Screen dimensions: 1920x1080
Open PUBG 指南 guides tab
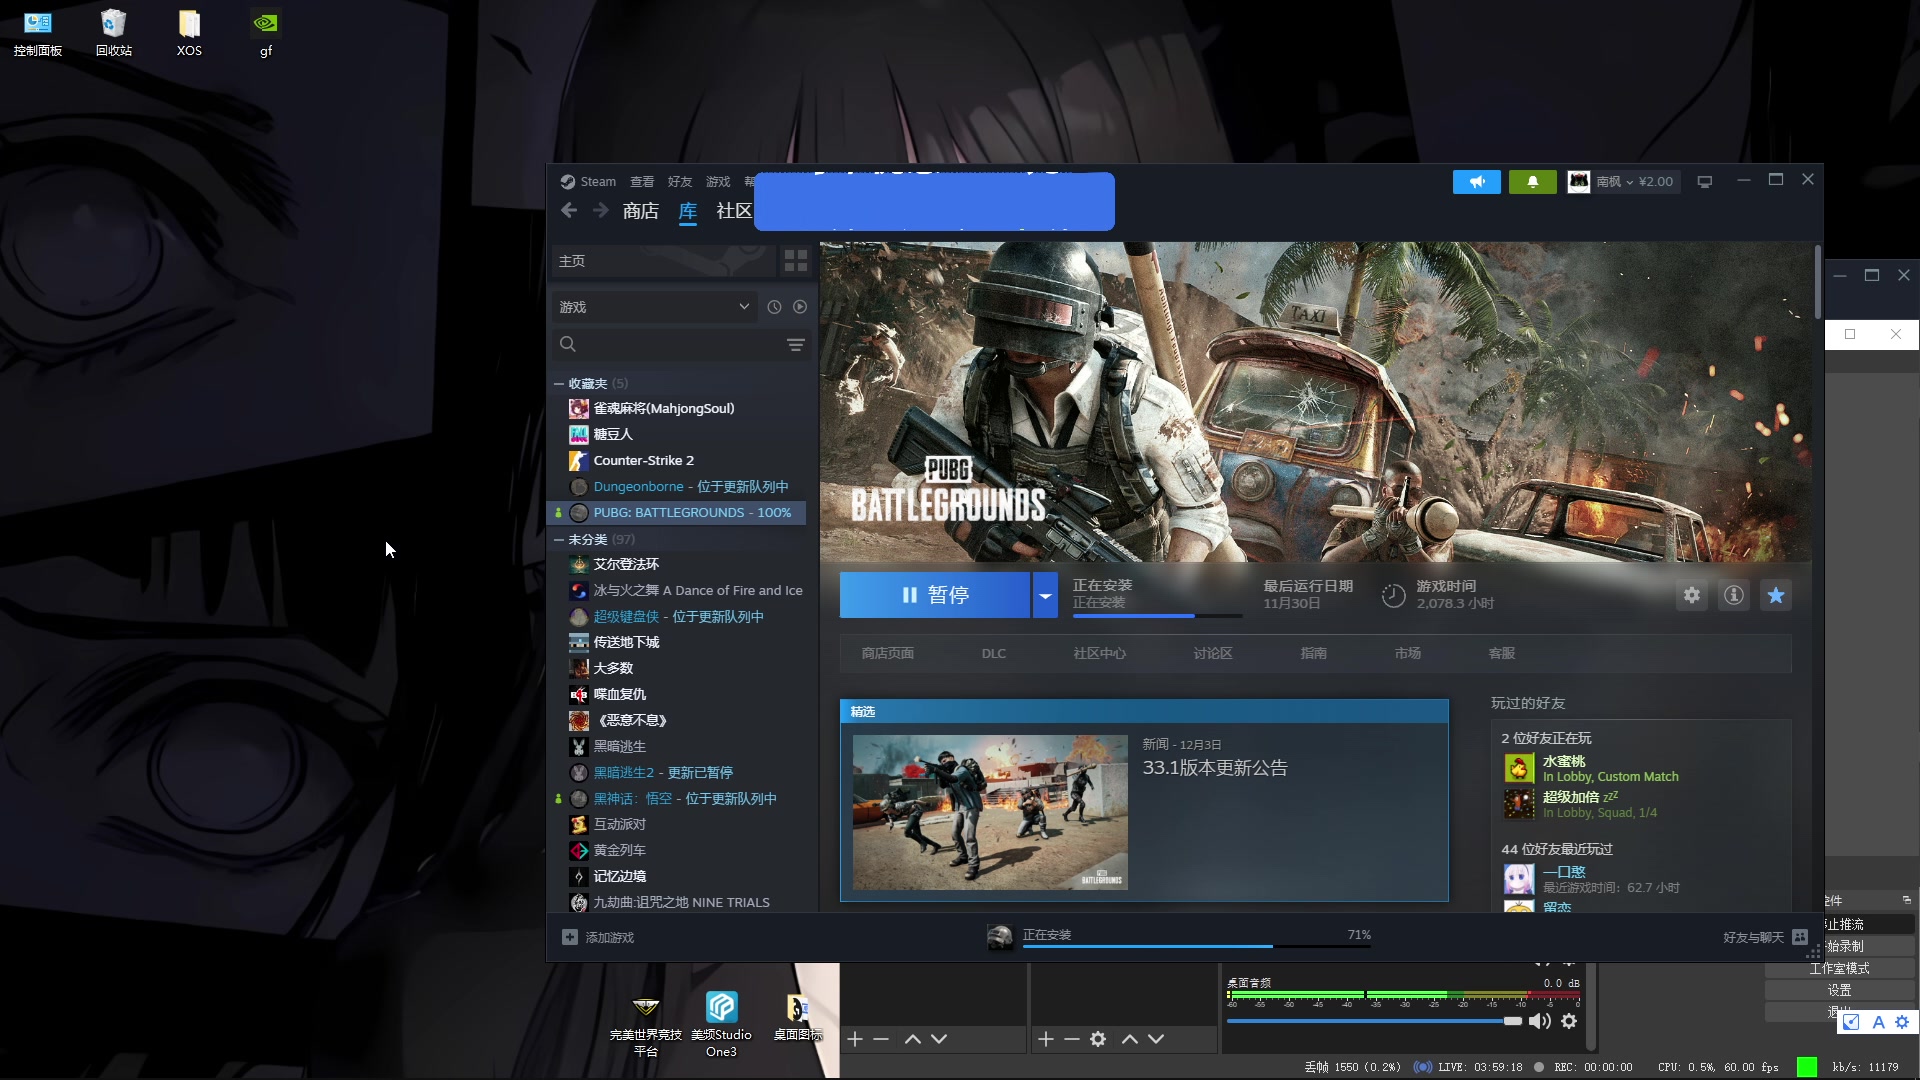pos(1314,654)
